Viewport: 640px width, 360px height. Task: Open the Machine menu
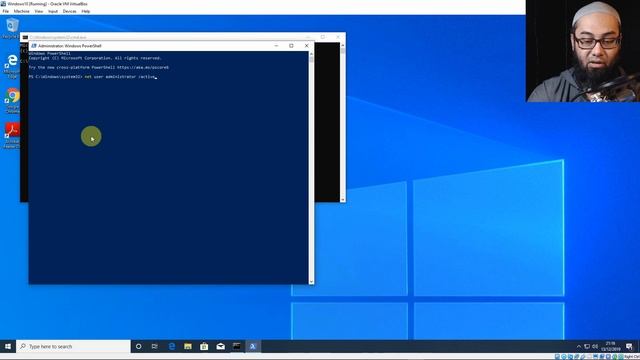tap(22, 11)
